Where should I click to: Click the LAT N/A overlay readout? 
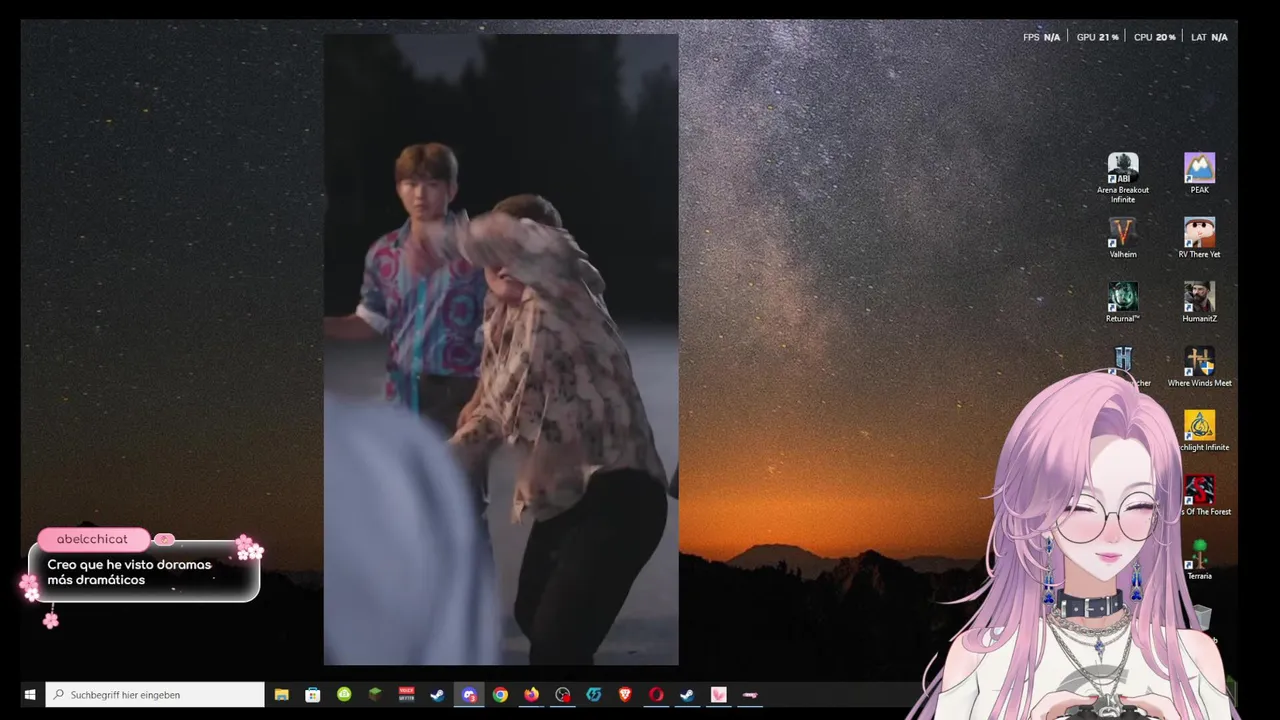coord(1209,37)
